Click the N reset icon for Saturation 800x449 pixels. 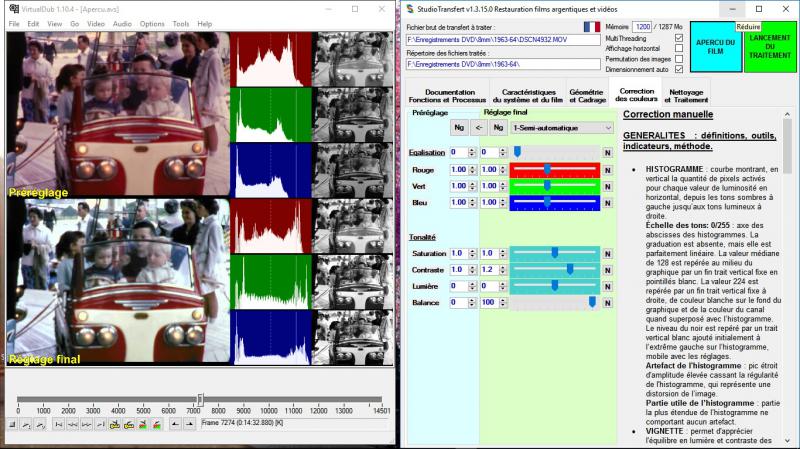pyautogui.click(x=608, y=254)
